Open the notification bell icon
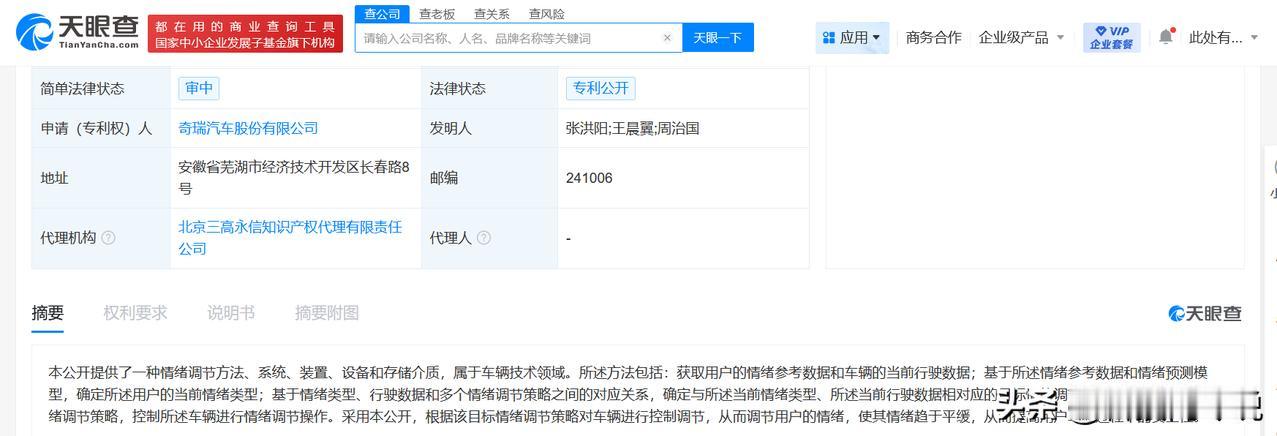The image size is (1277, 436). pyautogui.click(x=1166, y=37)
